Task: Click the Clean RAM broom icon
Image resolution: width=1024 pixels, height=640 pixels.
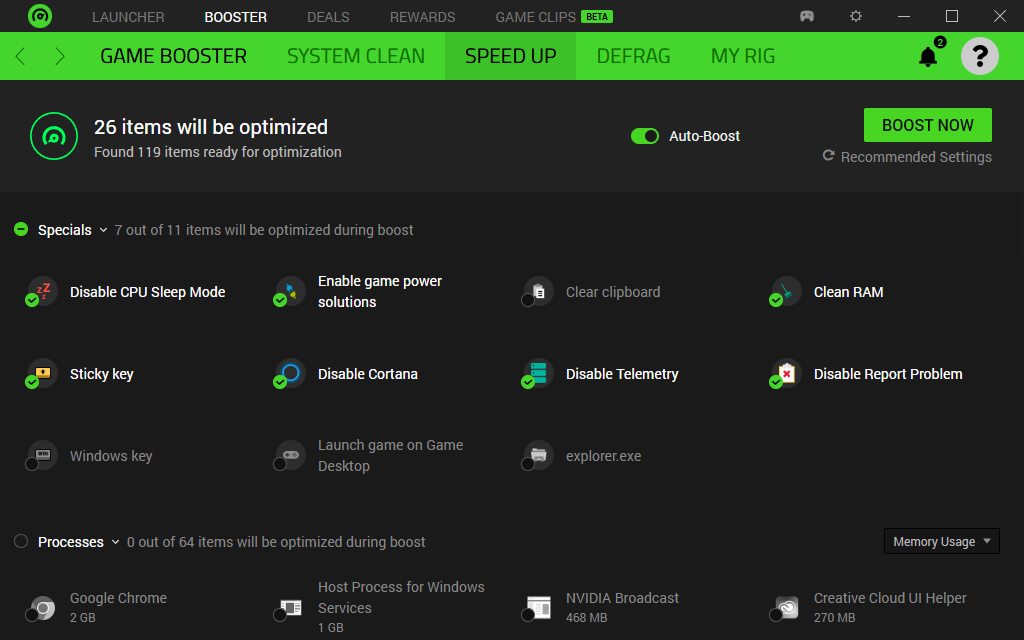Action: tap(787, 291)
